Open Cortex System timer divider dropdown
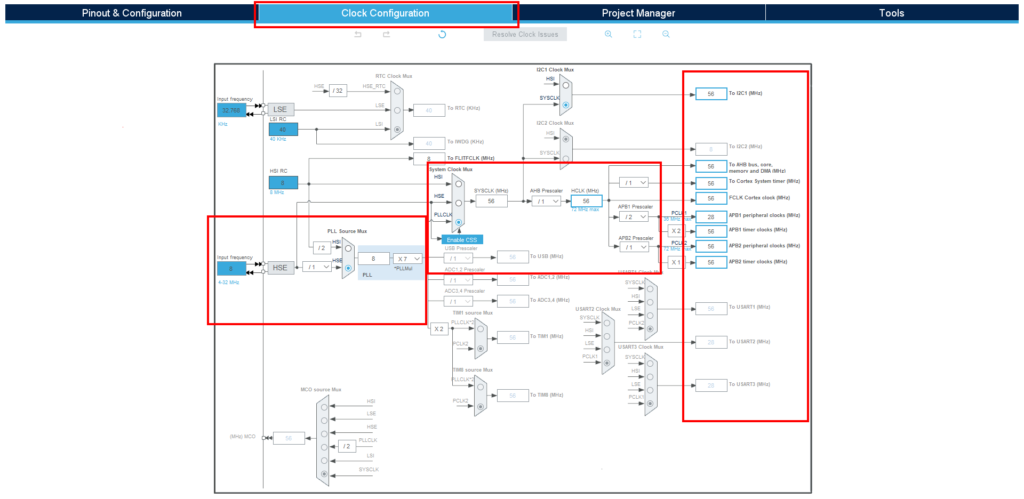Image resolution: width=1024 pixels, height=499 pixels. [x=633, y=183]
